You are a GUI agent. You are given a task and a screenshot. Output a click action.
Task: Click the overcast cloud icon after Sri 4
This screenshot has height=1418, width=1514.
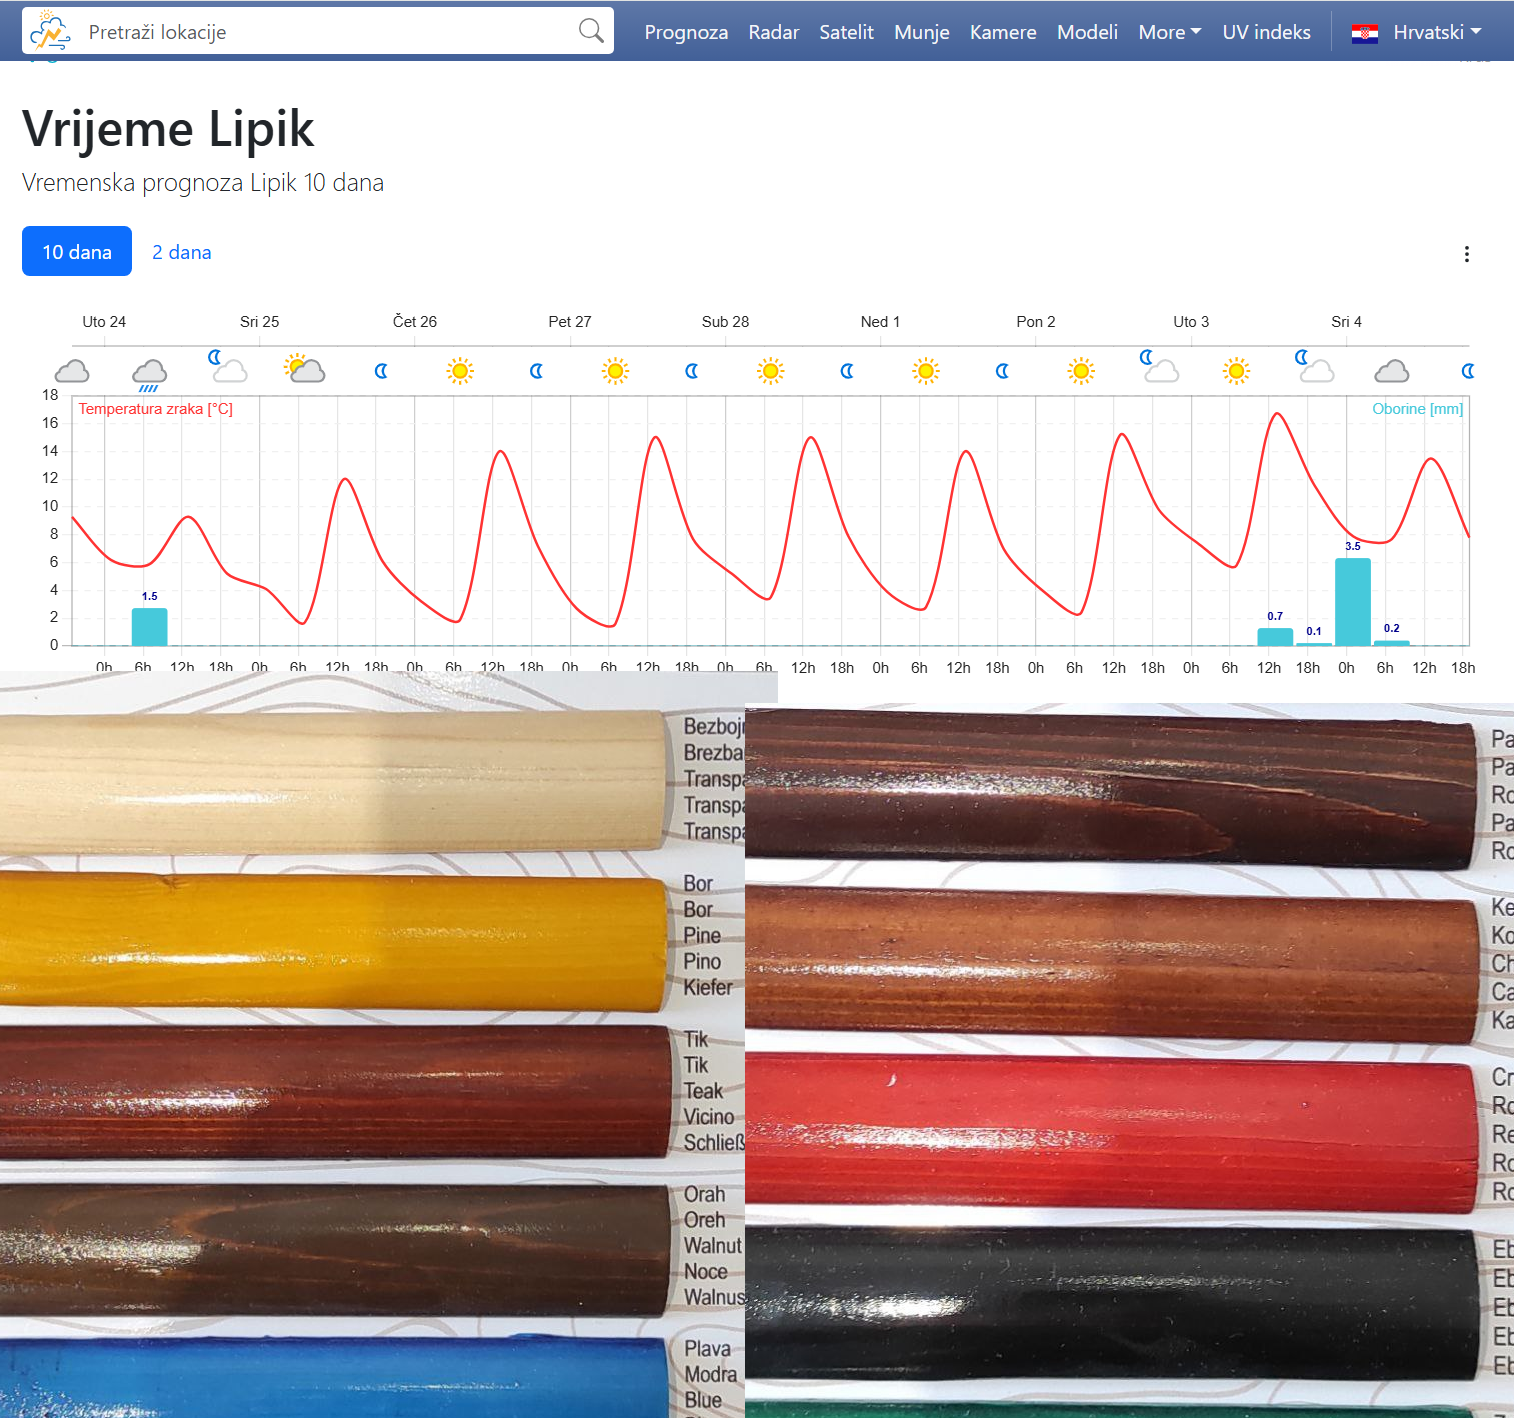coord(1391,372)
